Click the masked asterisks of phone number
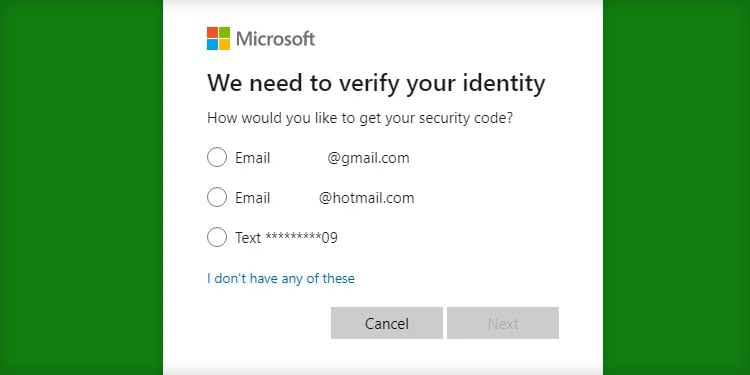This screenshot has height=375, width=750. coord(293,236)
